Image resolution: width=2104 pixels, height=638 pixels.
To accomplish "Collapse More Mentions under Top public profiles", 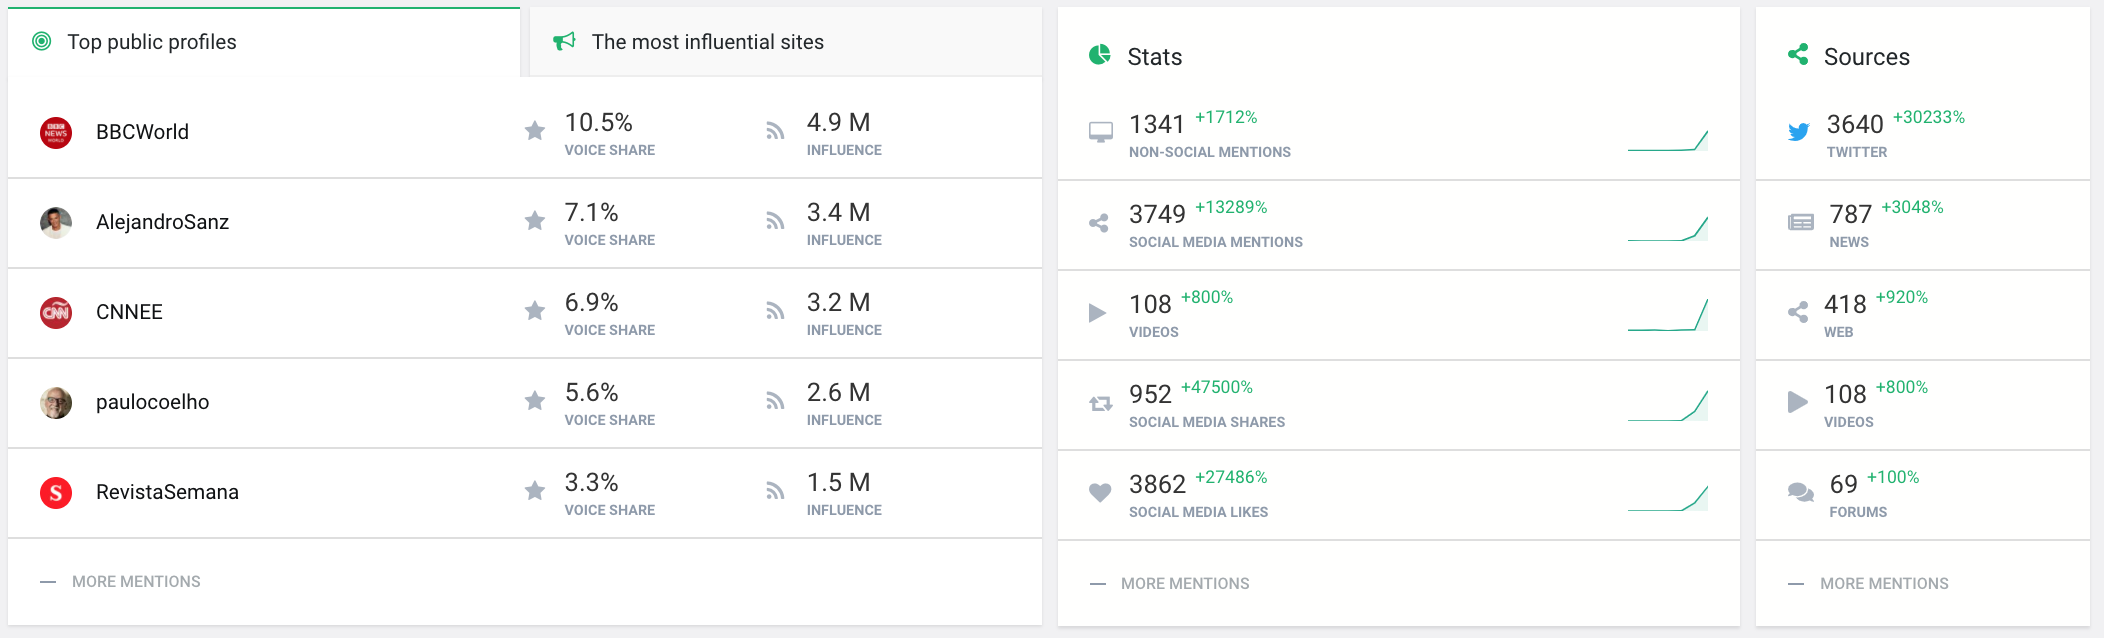I will [120, 582].
